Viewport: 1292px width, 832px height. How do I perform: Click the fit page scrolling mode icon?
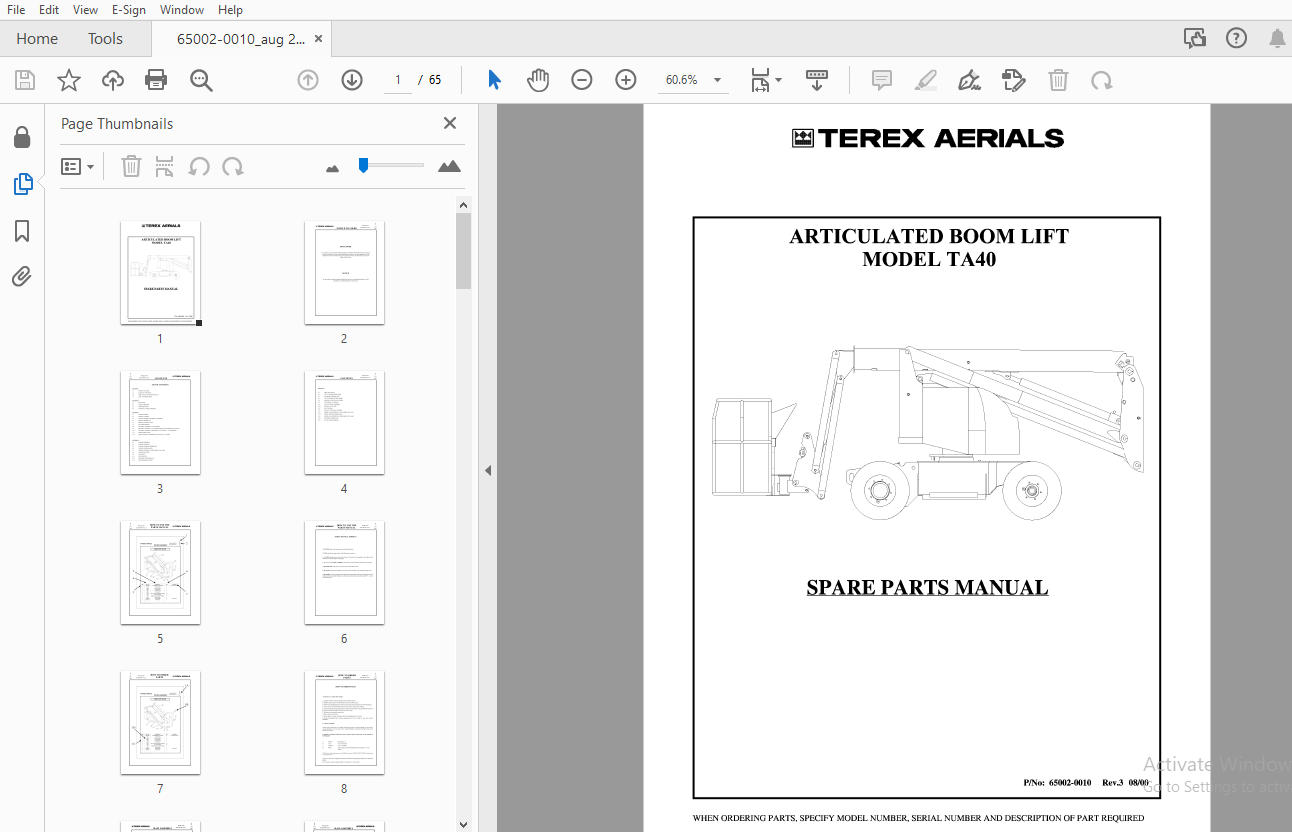pyautogui.click(x=761, y=80)
